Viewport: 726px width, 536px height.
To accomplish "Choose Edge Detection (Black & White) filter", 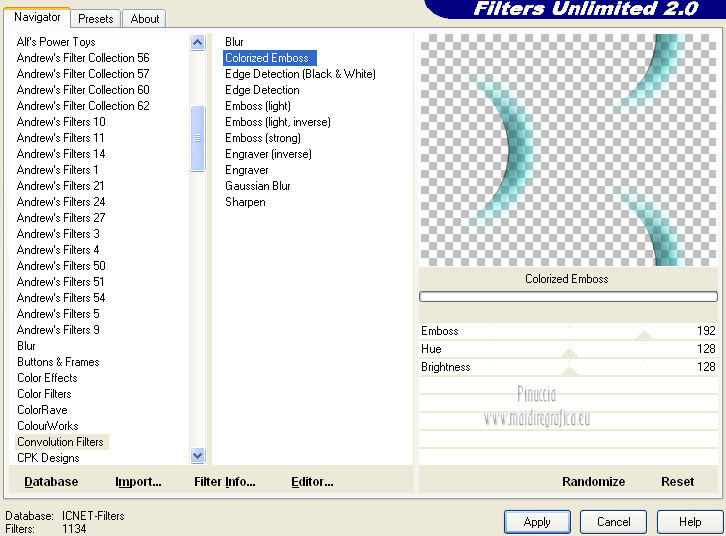I will pyautogui.click(x=300, y=74).
